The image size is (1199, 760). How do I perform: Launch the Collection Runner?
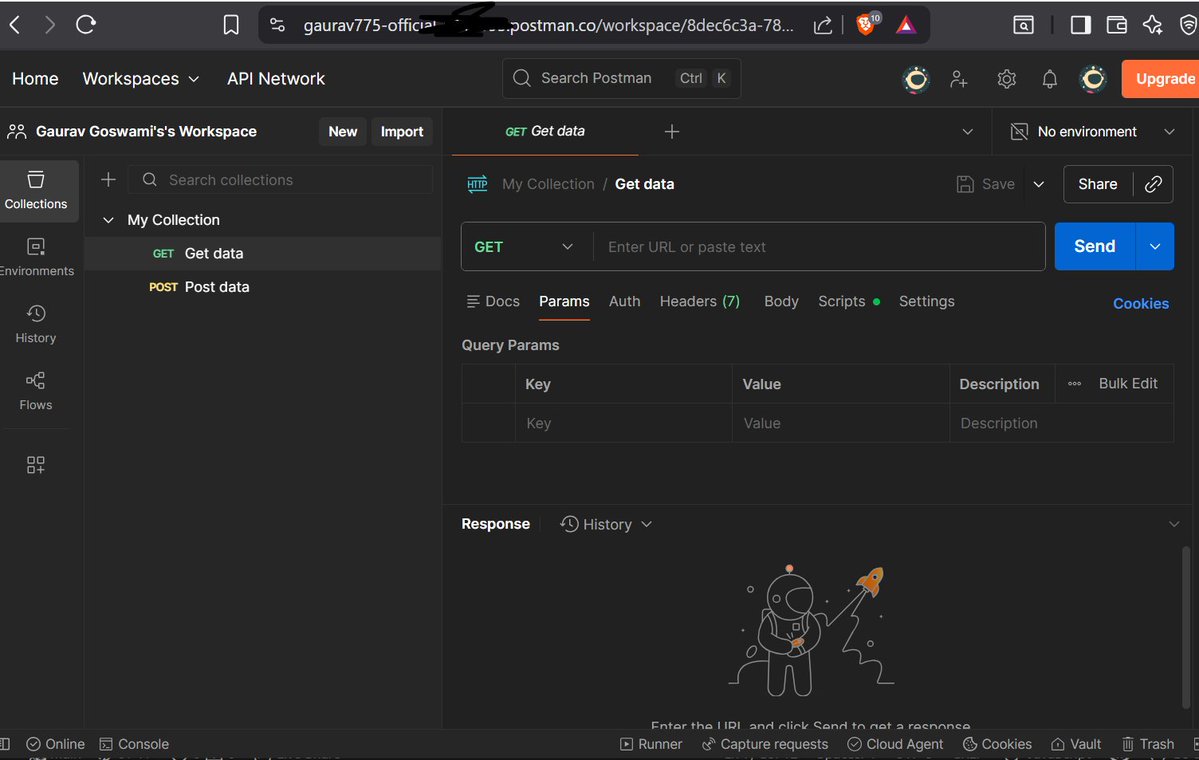(x=651, y=744)
